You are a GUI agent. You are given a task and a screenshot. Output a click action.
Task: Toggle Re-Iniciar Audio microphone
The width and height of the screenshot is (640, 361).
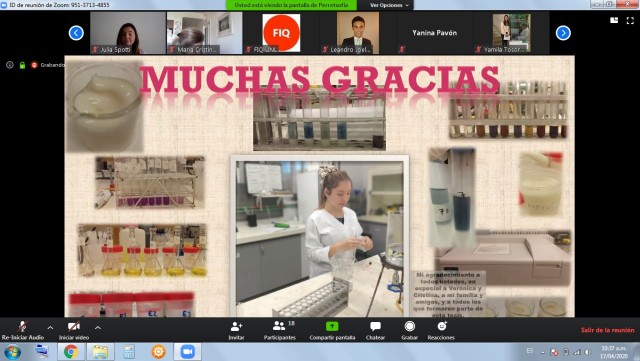[x=22, y=326]
